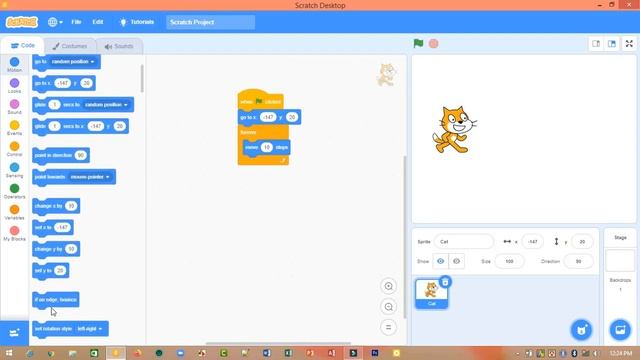Select the Stage backdrop thumbnail

(x=620, y=260)
